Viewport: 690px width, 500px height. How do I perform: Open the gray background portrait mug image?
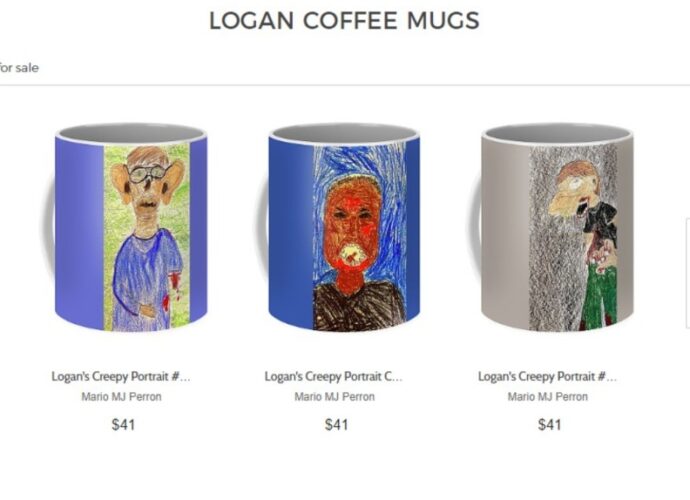pos(551,227)
